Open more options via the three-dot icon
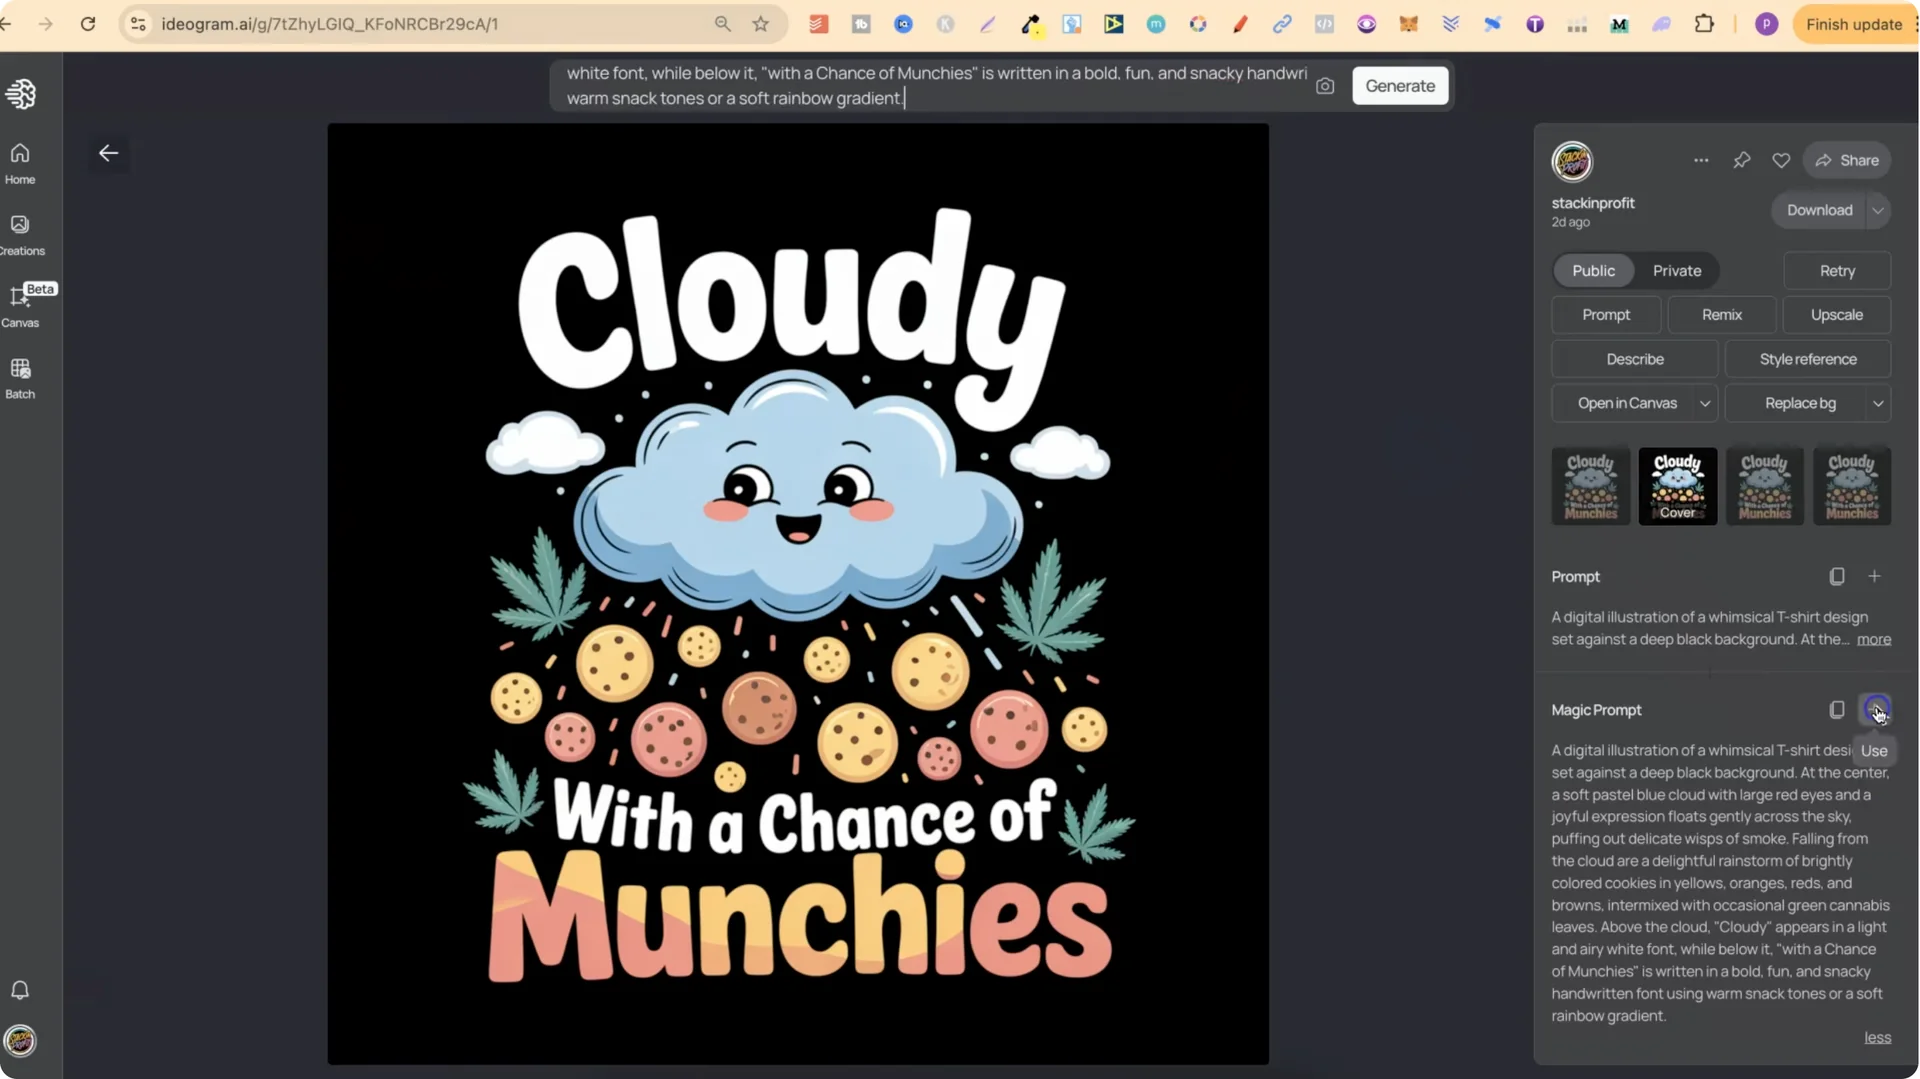Image resolution: width=1920 pixels, height=1079 pixels. click(1701, 160)
